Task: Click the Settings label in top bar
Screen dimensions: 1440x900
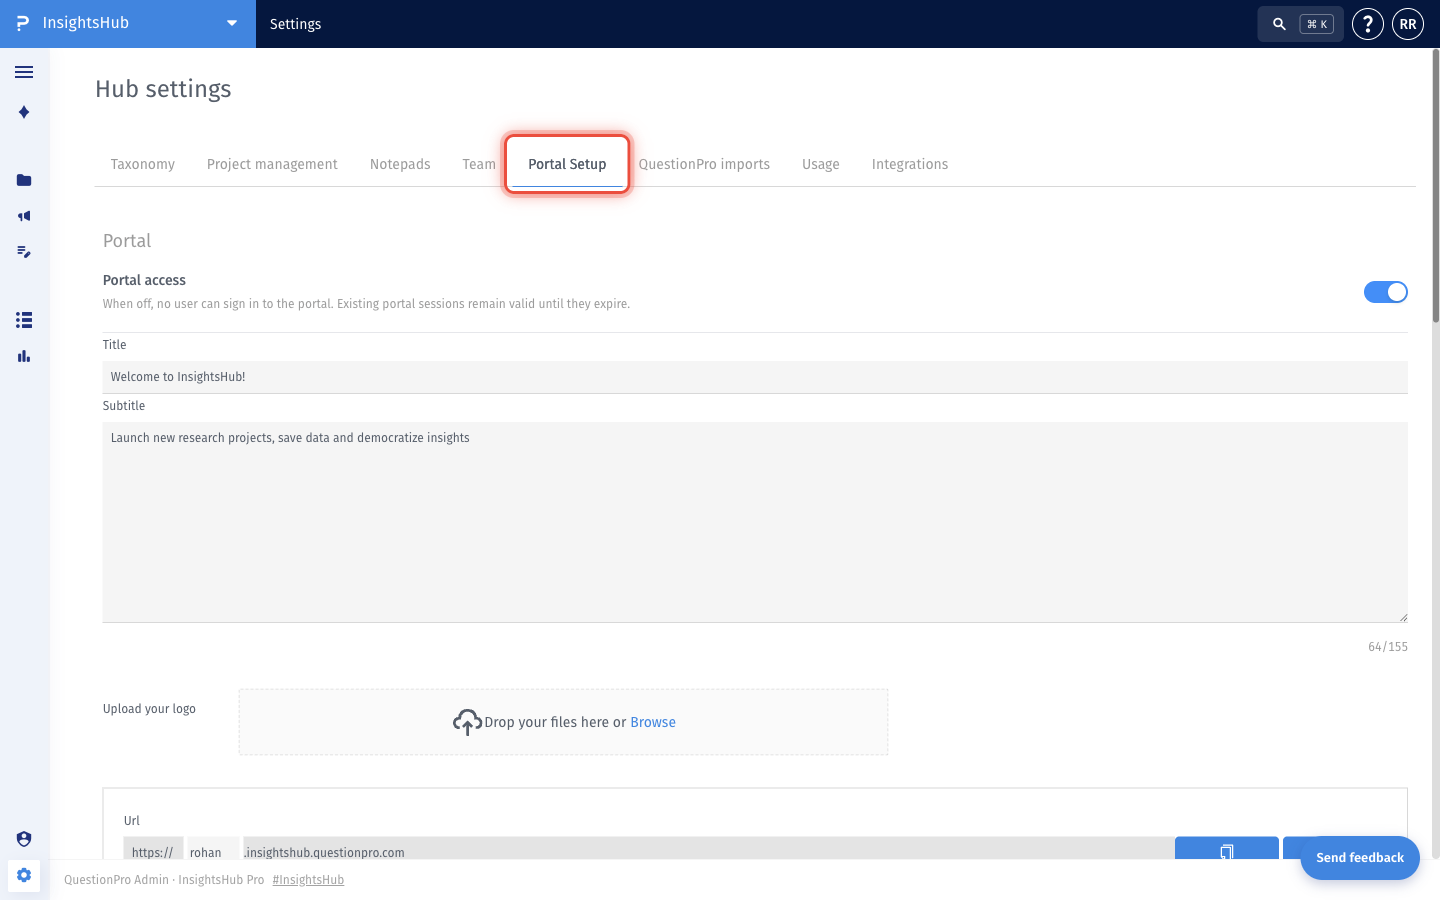Action: 296,24
